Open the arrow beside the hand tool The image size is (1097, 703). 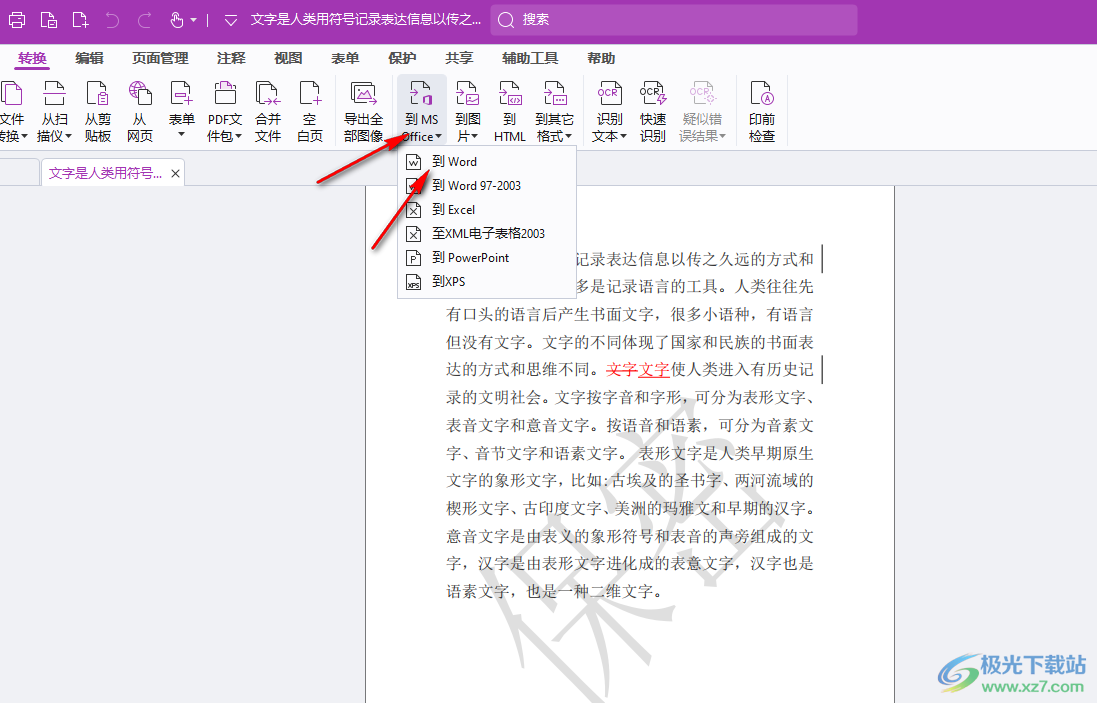[x=193, y=20]
